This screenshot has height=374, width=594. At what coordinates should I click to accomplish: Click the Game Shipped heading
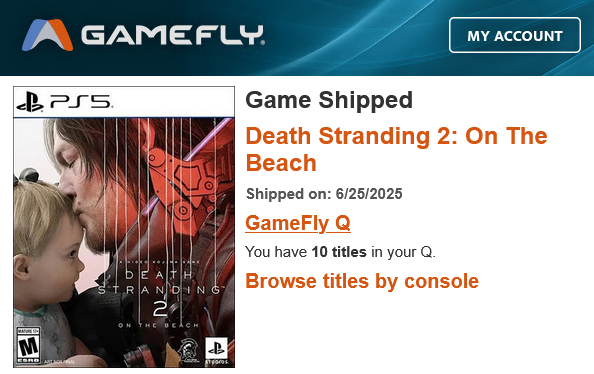click(x=329, y=100)
